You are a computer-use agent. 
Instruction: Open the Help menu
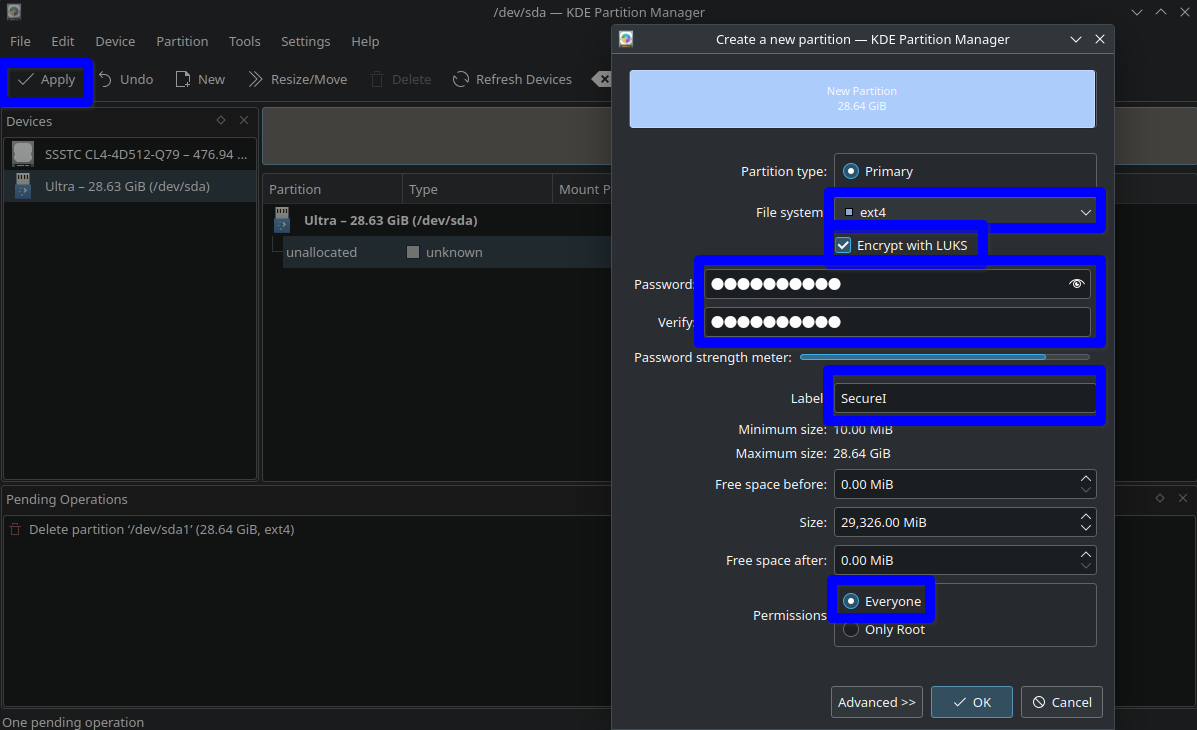tap(365, 41)
